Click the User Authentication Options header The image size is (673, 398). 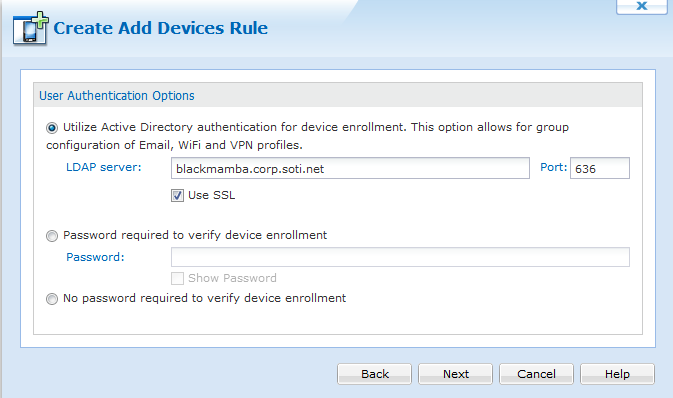click(117, 95)
